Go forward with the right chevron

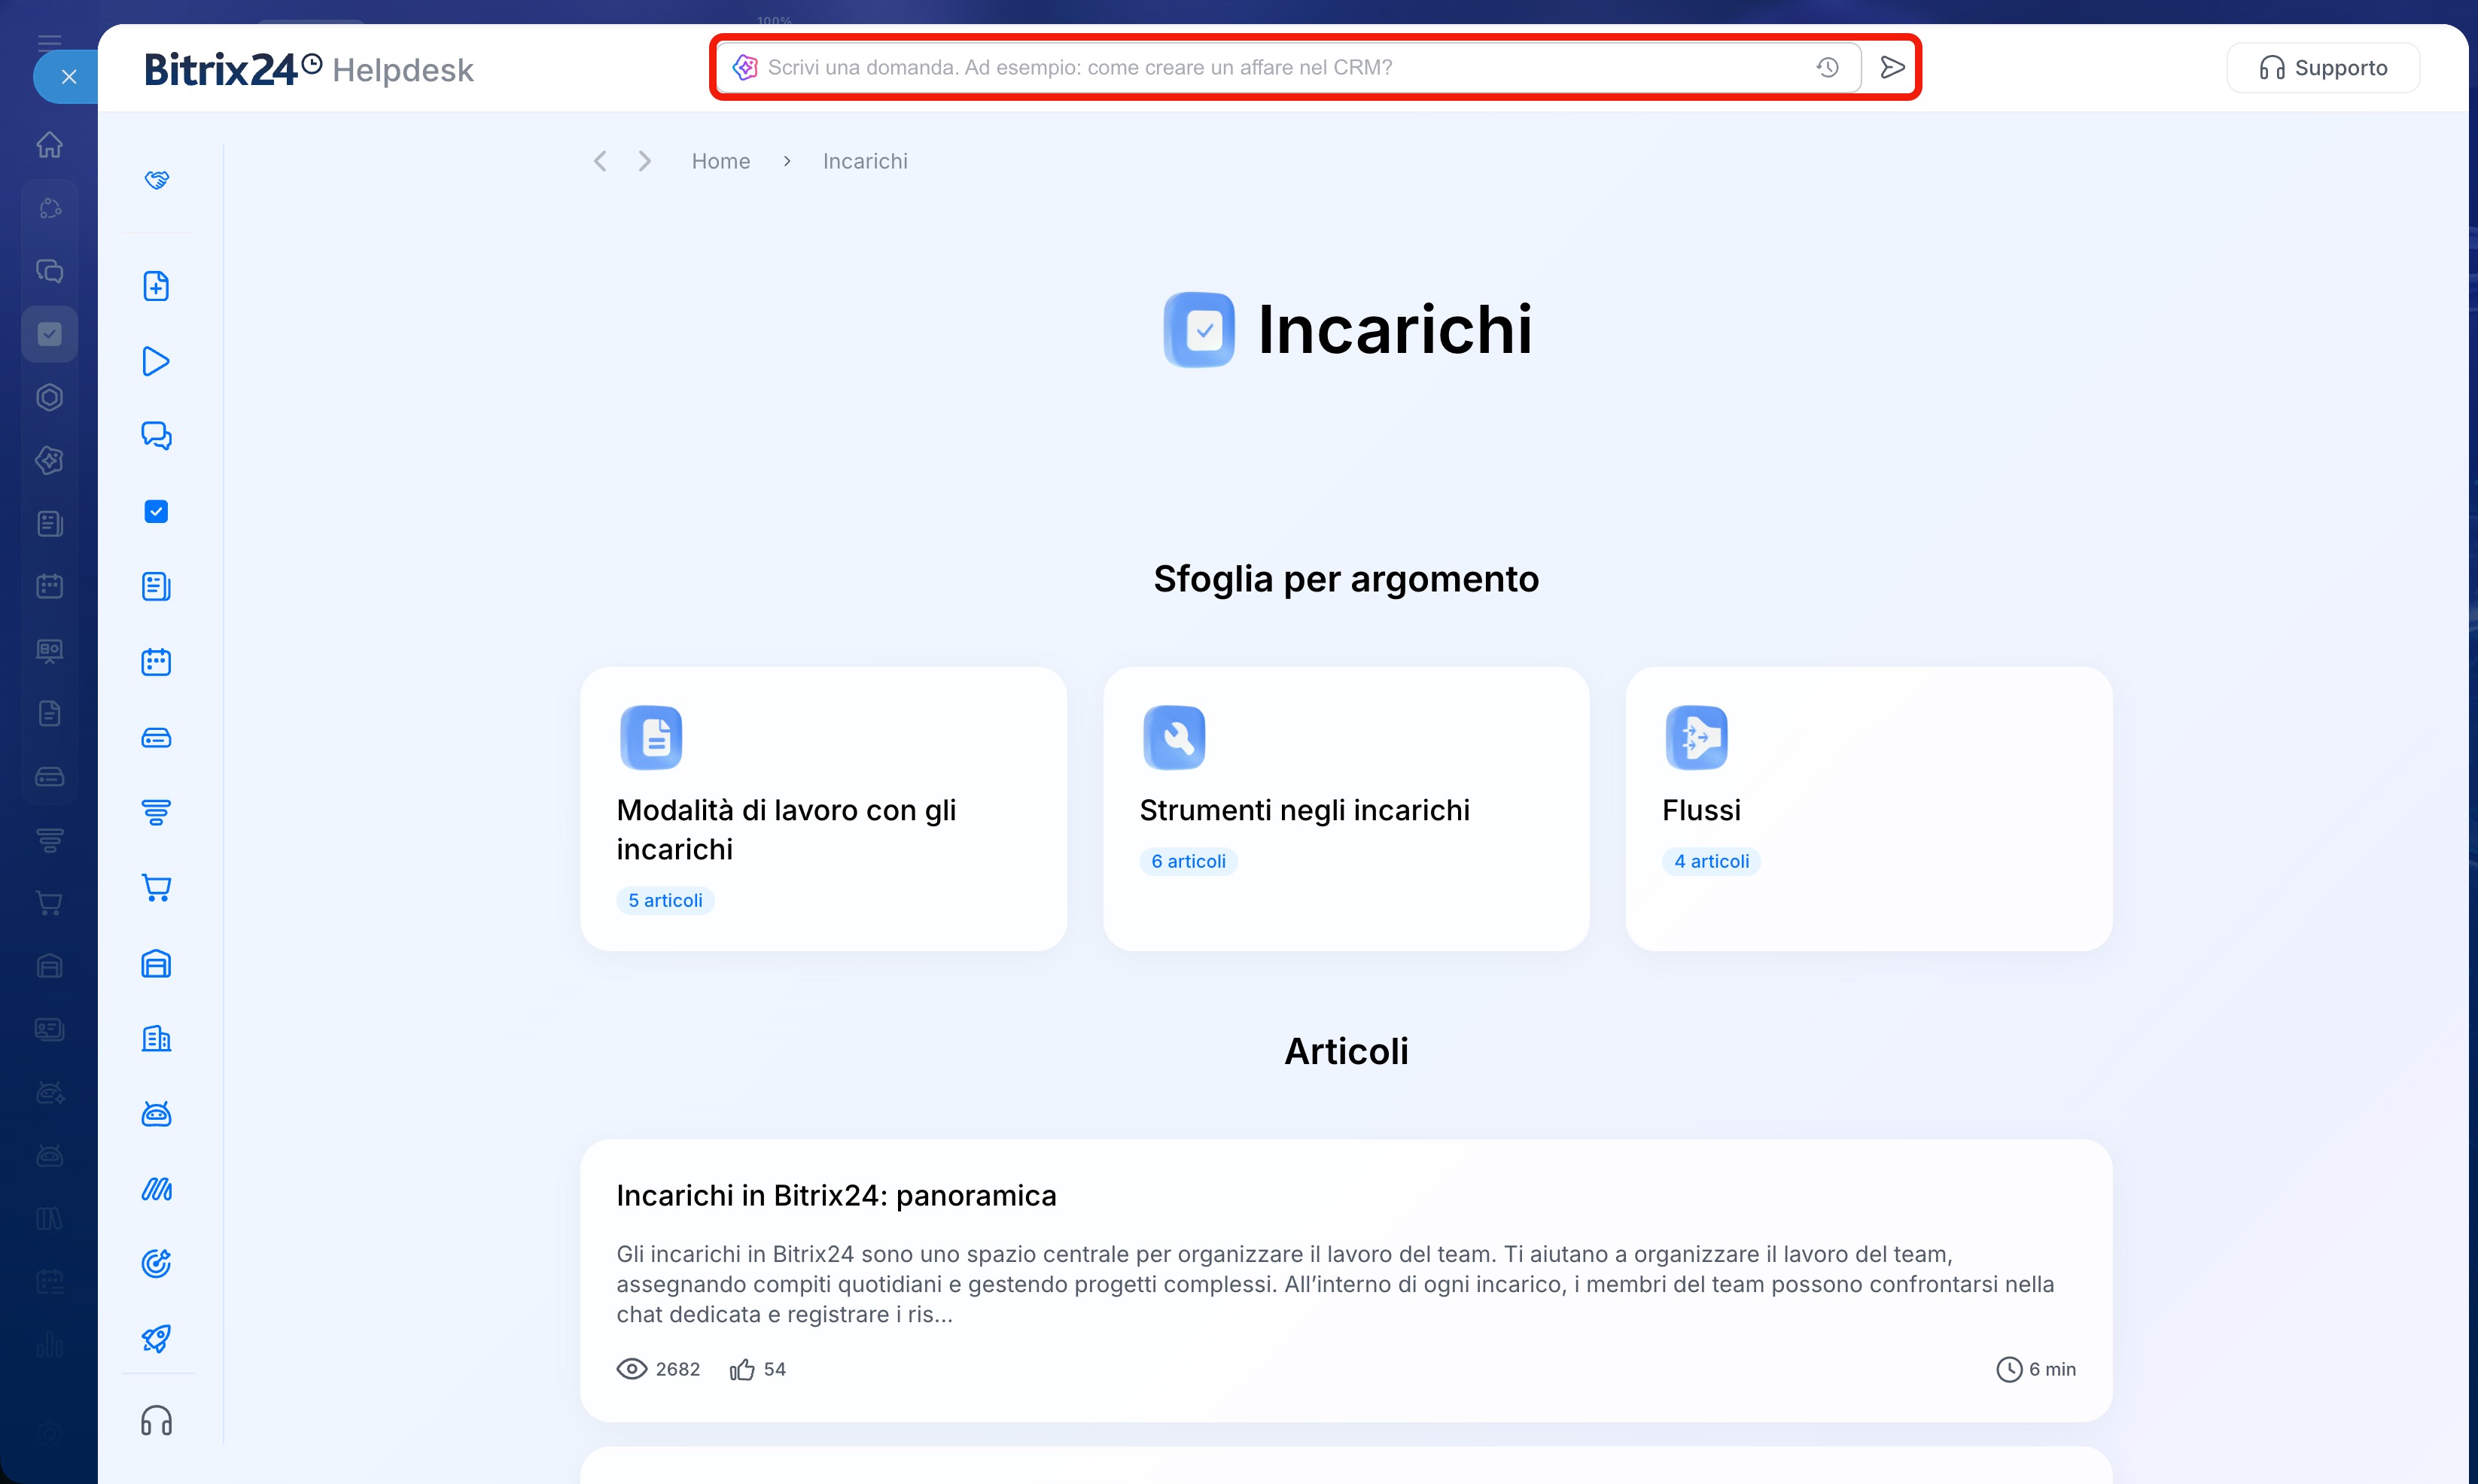coord(645,161)
